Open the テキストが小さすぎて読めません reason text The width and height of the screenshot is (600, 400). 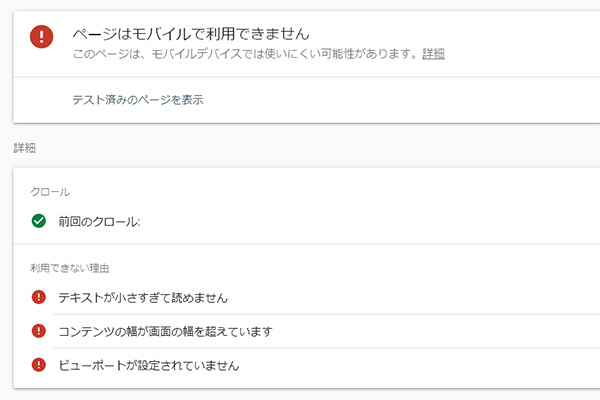click(x=143, y=297)
